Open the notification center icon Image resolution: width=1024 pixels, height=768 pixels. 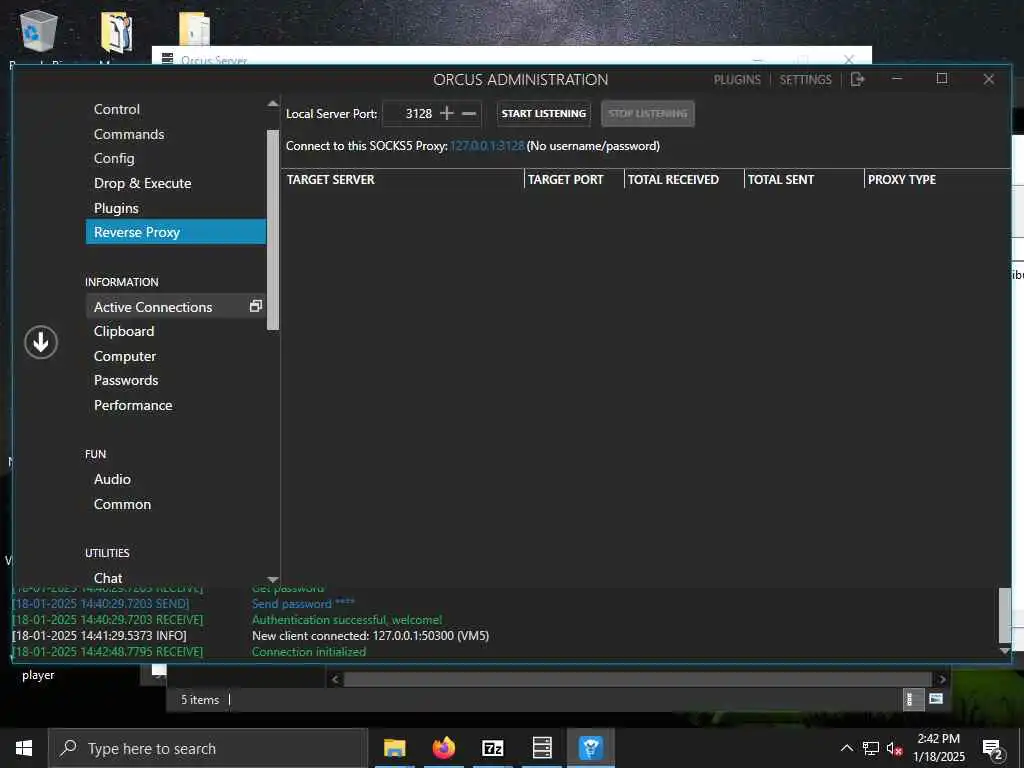pyautogui.click(x=993, y=749)
